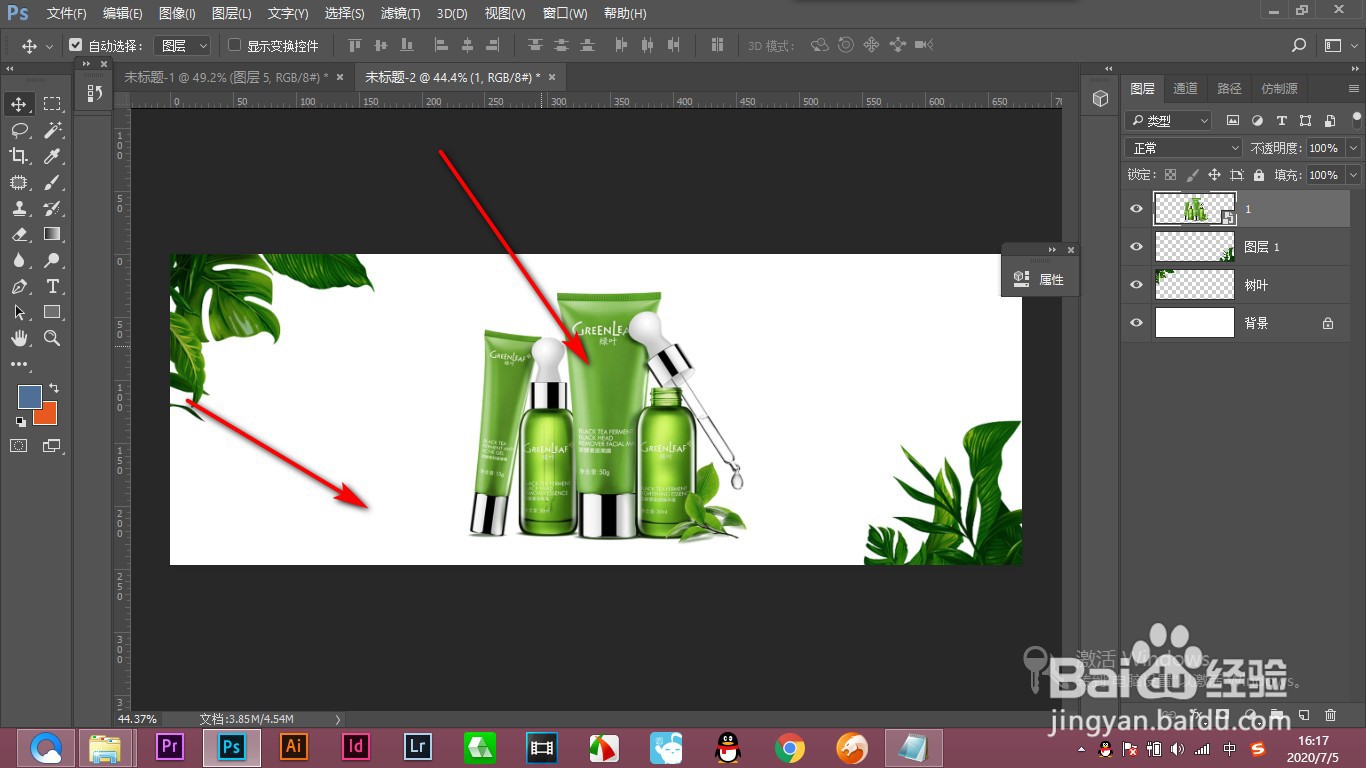The width and height of the screenshot is (1366, 768).
Task: Filter layers by pixel layer icon
Action: pyautogui.click(x=1232, y=120)
